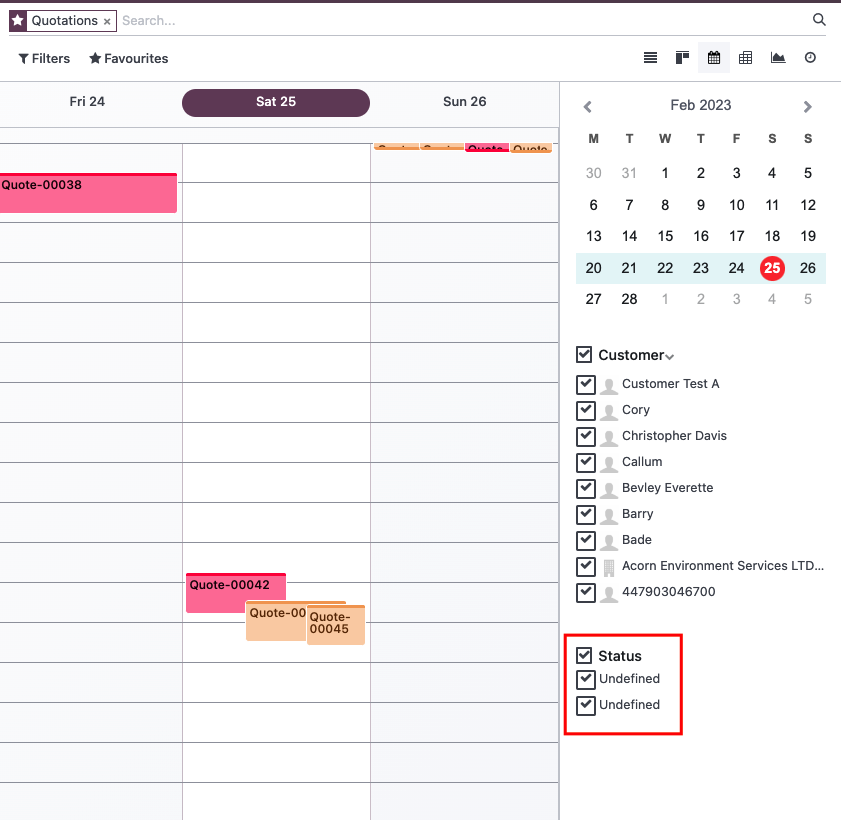Open the Quote-00045 event
This screenshot has height=820, width=841.
(x=335, y=624)
